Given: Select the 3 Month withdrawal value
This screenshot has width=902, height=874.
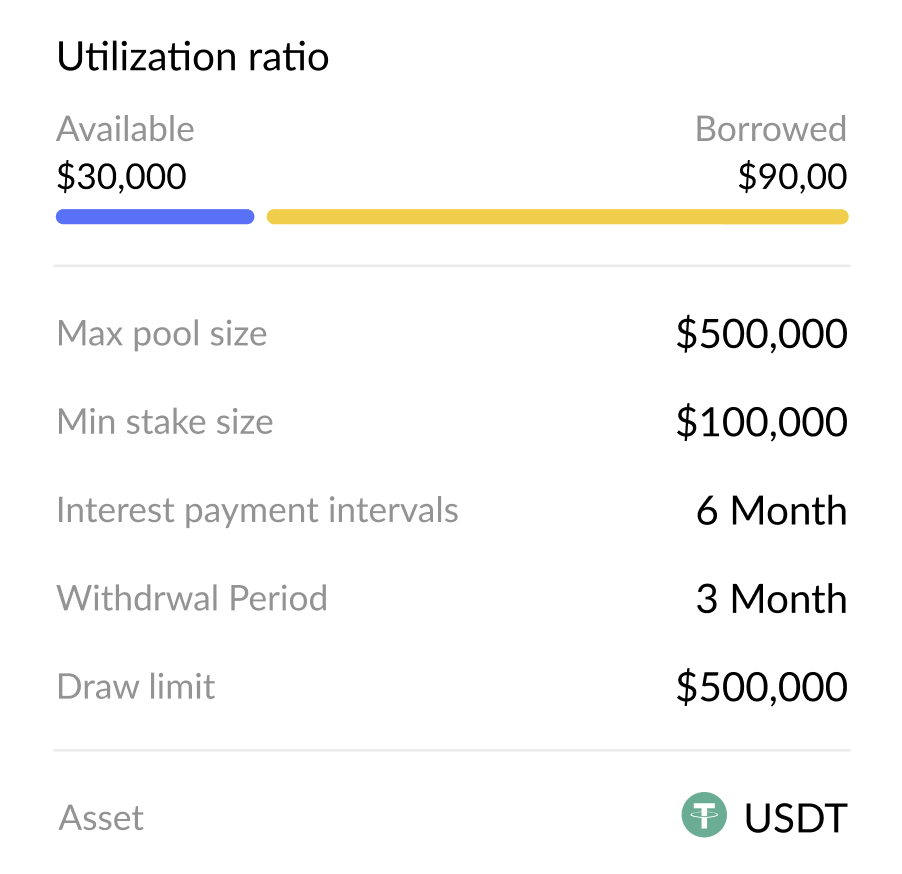Looking at the screenshot, I should 771,599.
